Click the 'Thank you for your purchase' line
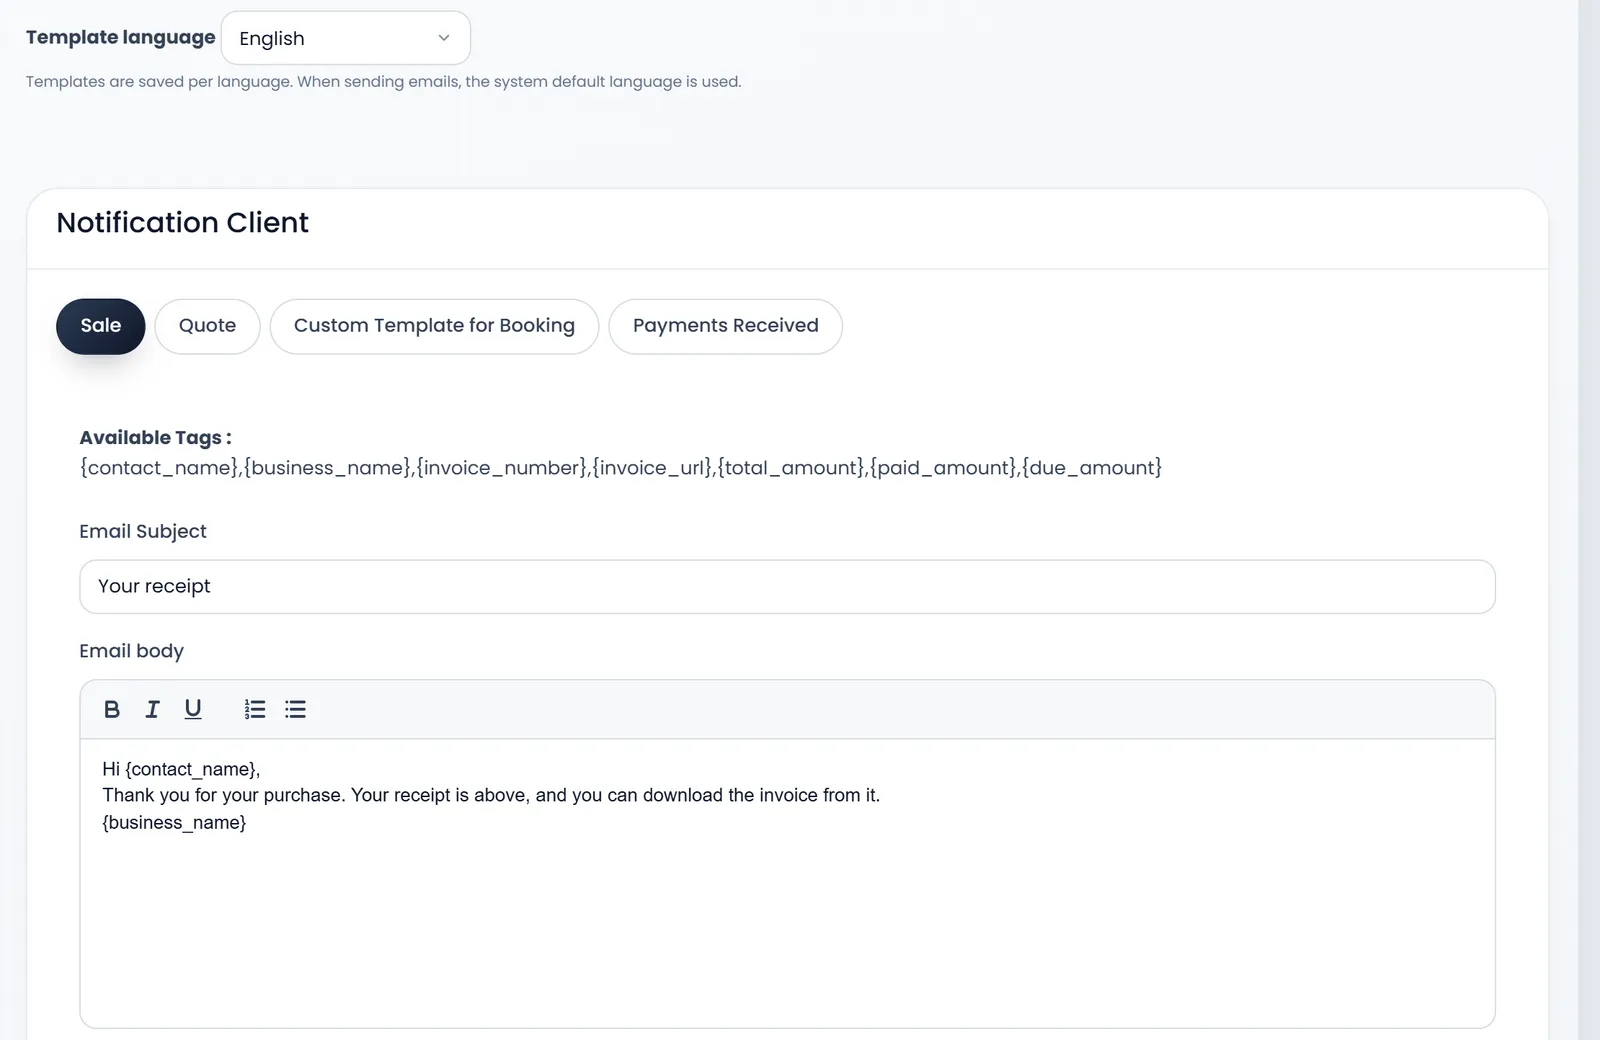The height and width of the screenshot is (1040, 1600). 491,796
